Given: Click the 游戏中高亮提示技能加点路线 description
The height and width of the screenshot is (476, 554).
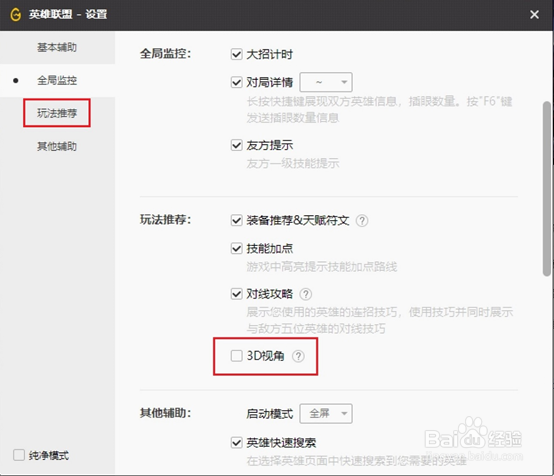Looking at the screenshot, I should point(322,266).
